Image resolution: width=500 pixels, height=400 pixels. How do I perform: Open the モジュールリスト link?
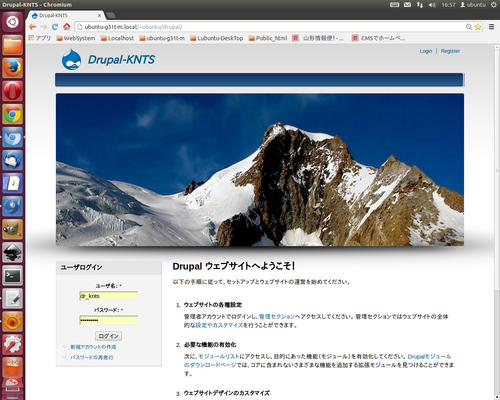pyautogui.click(x=219, y=356)
